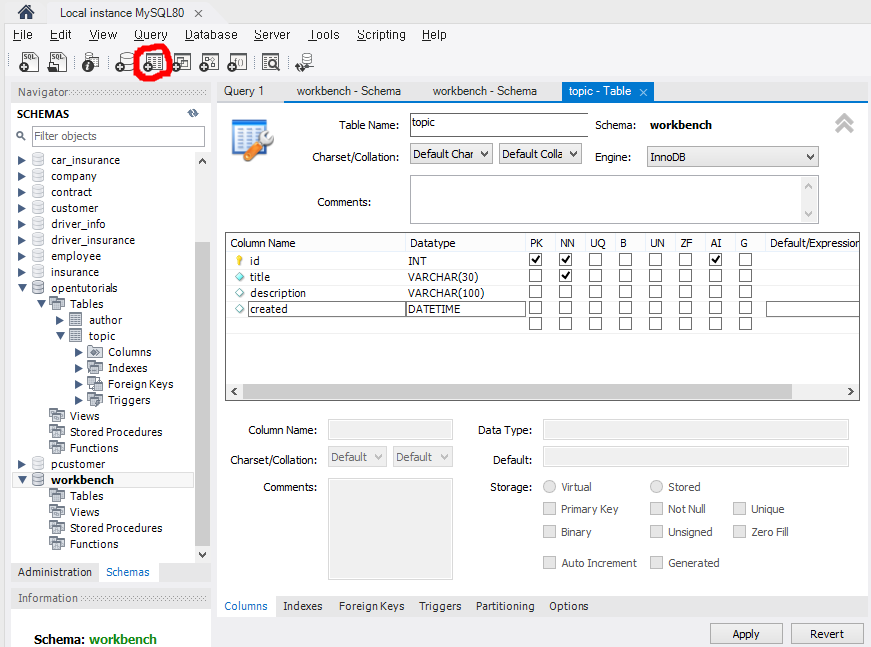Open the Default Collation dropdown for the table
The height and width of the screenshot is (647, 871).
point(540,154)
